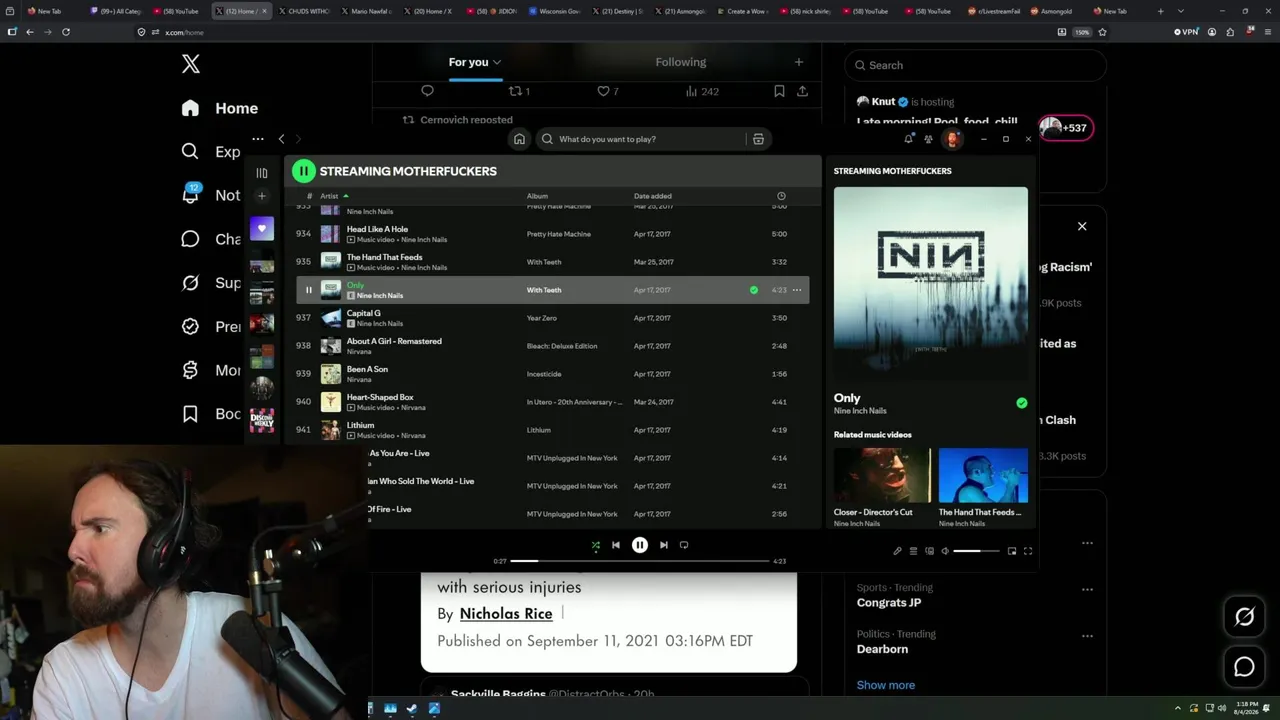Open the Discover Weekly playlist tile
This screenshot has height=720, width=1280.
pyautogui.click(x=262, y=420)
